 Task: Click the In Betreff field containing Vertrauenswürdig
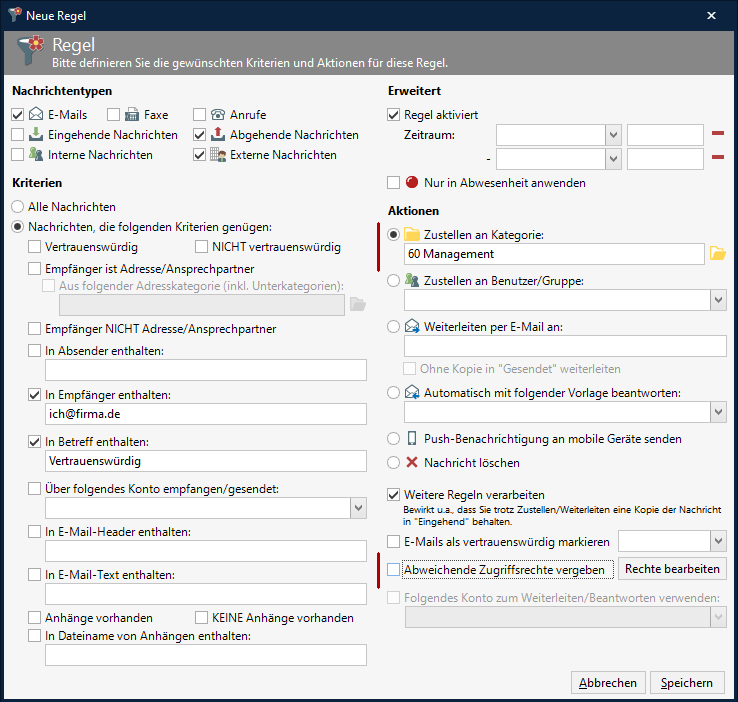click(206, 461)
